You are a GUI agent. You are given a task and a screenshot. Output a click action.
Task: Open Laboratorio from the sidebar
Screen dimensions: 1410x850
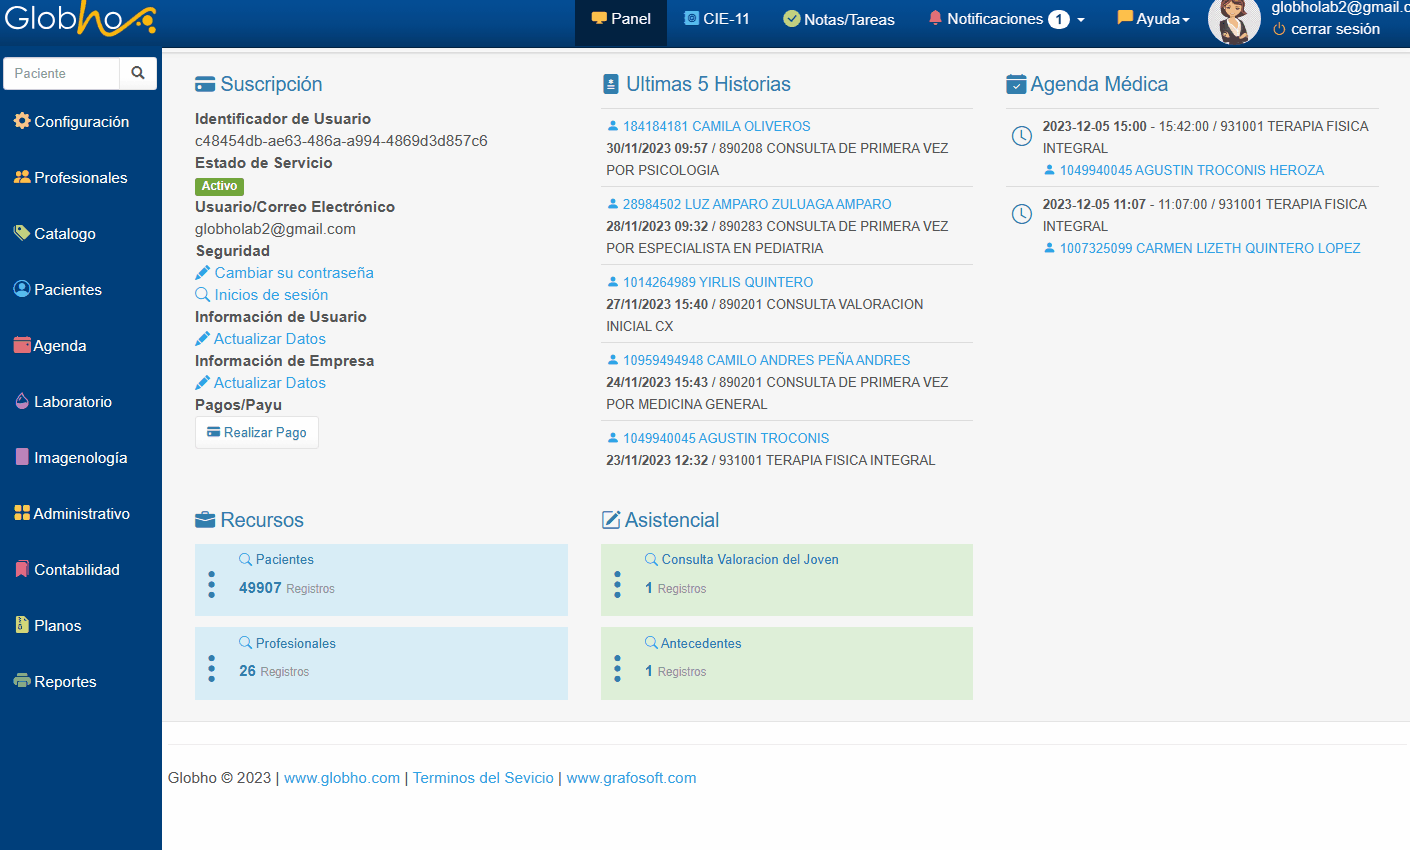pyautogui.click(x=72, y=402)
